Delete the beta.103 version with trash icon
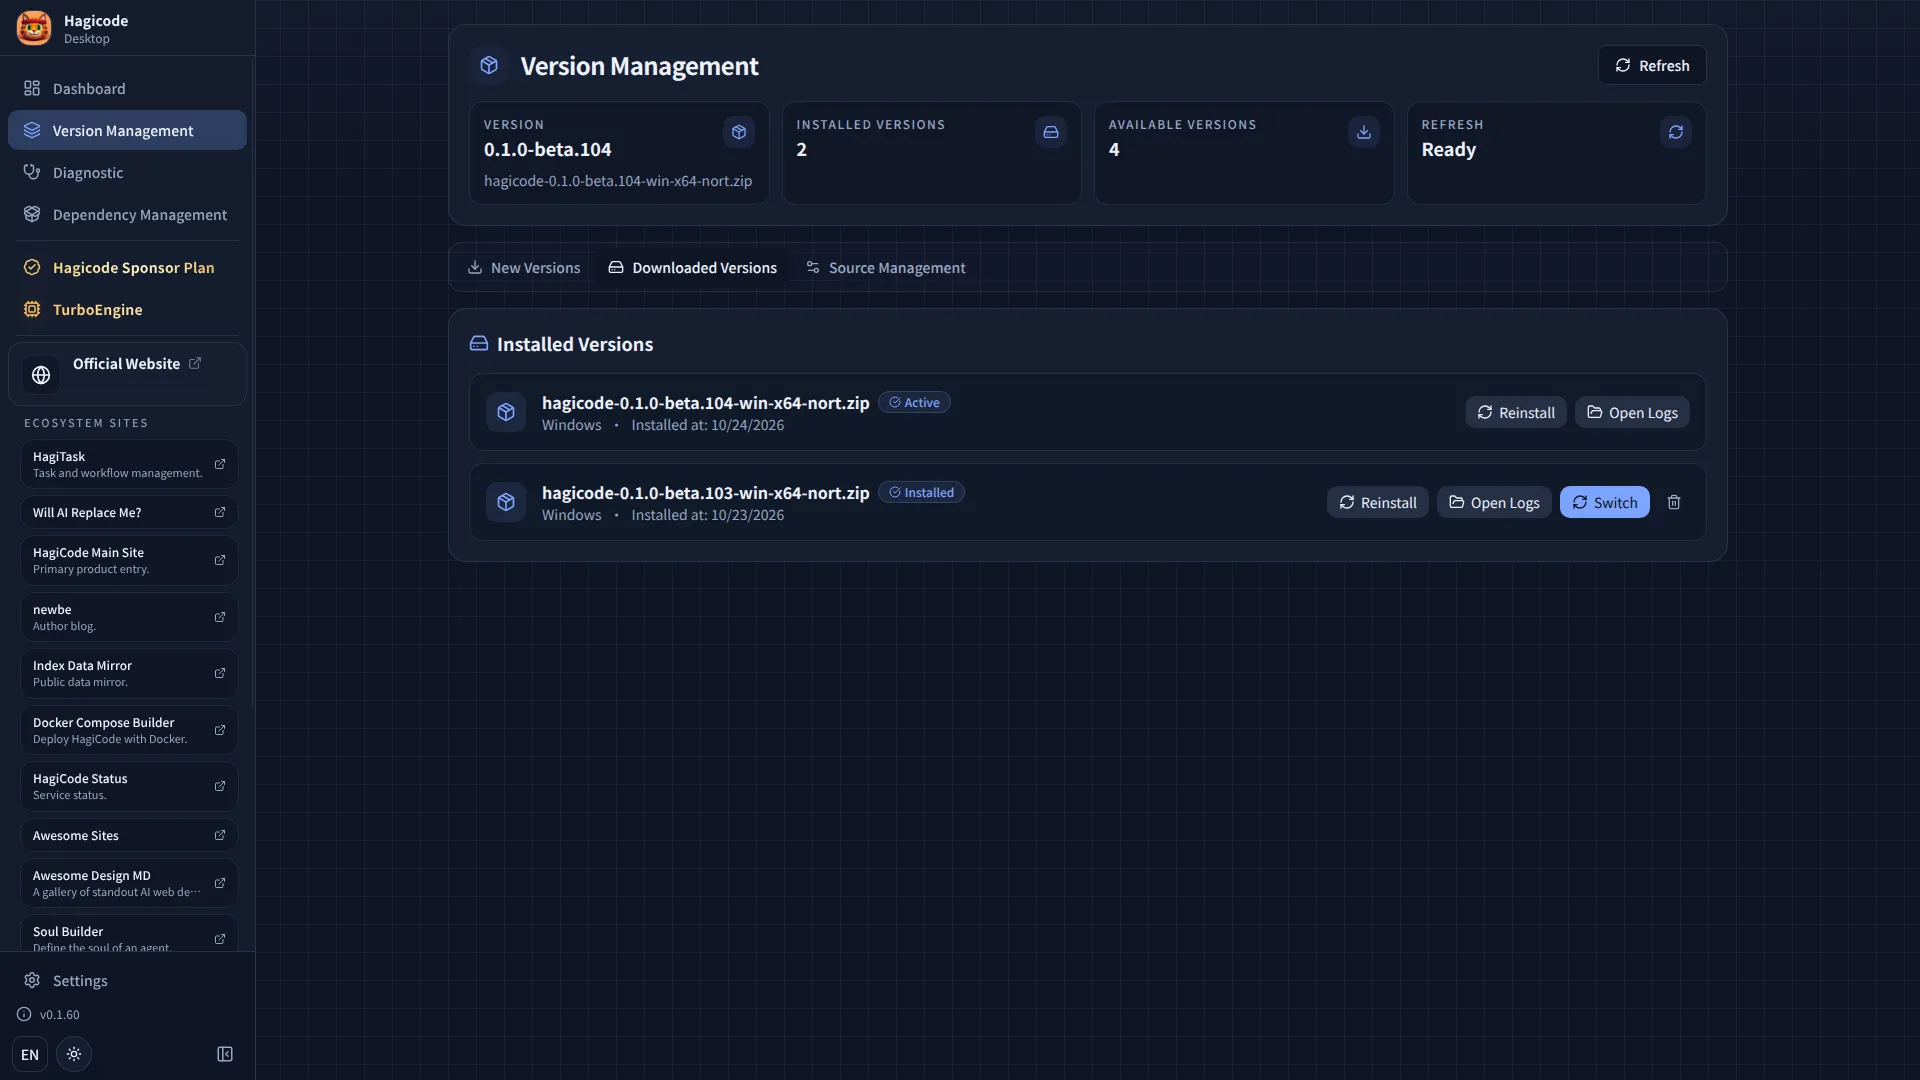The height and width of the screenshot is (1080, 1920). click(x=1674, y=502)
